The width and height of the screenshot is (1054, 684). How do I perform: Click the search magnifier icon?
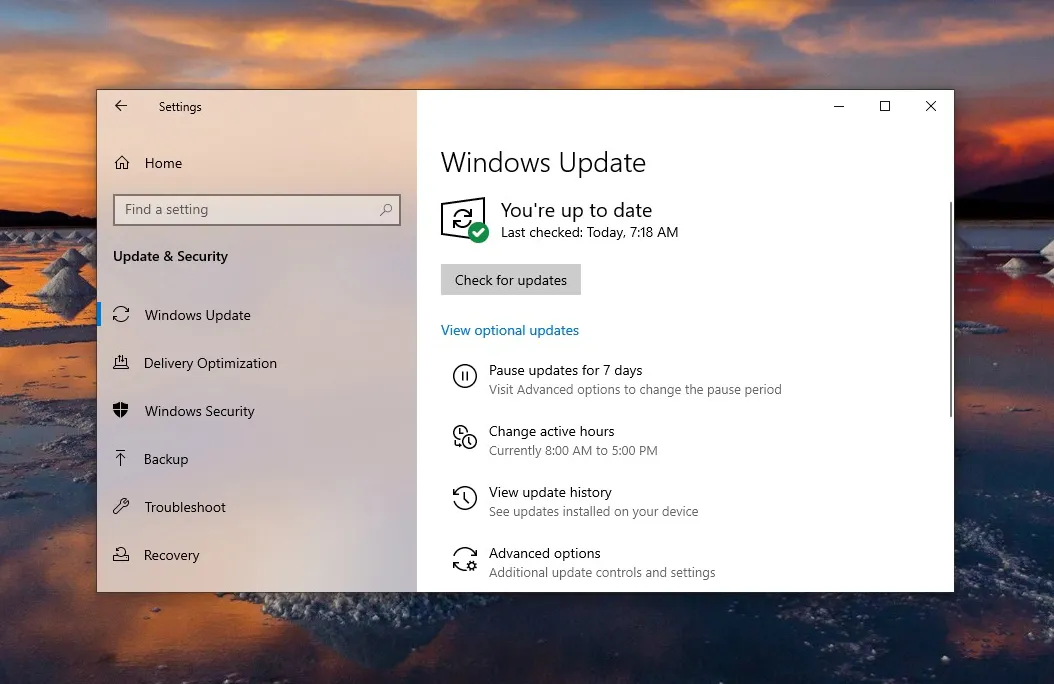pos(386,210)
